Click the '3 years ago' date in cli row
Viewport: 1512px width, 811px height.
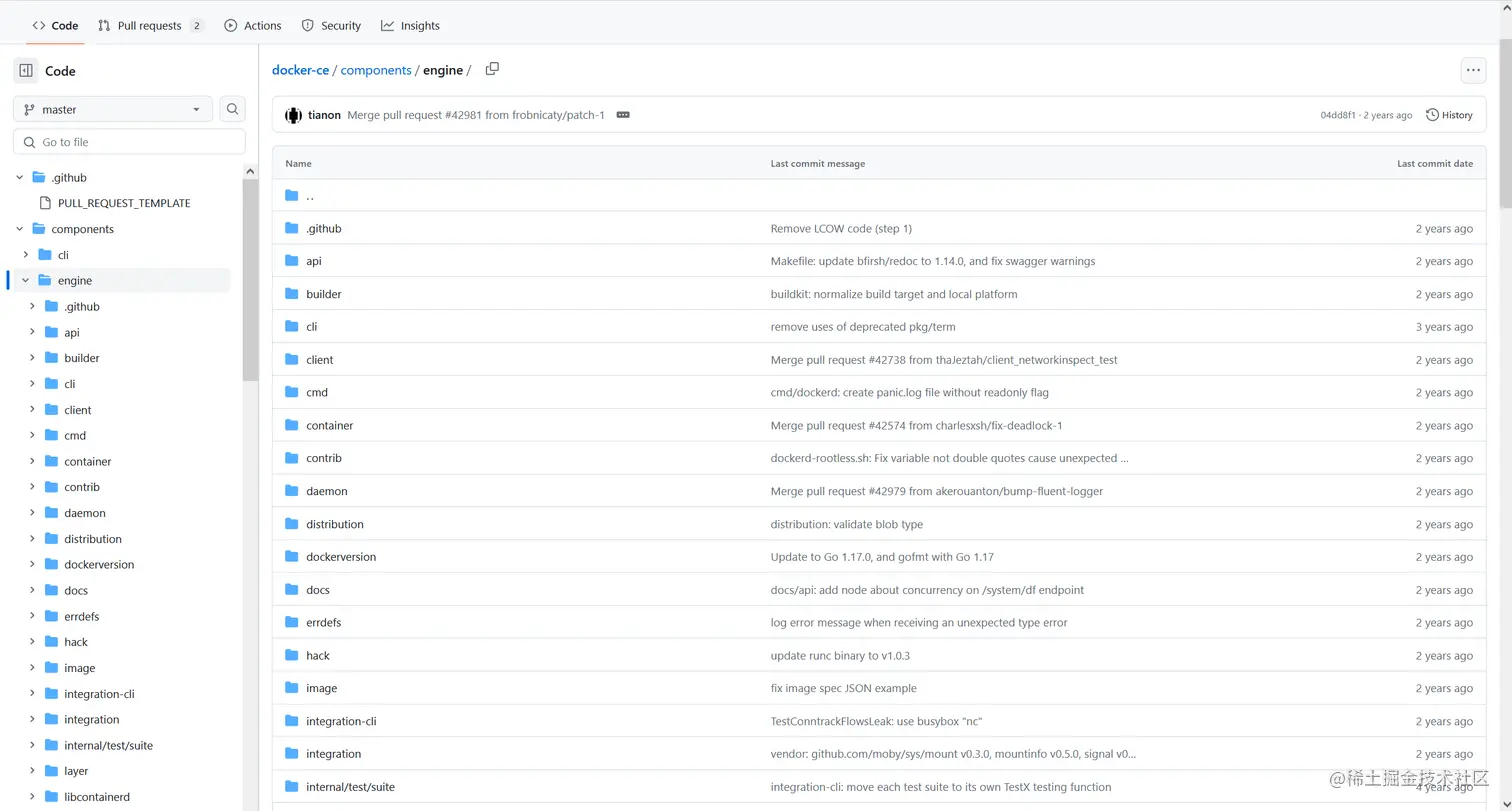1444,327
